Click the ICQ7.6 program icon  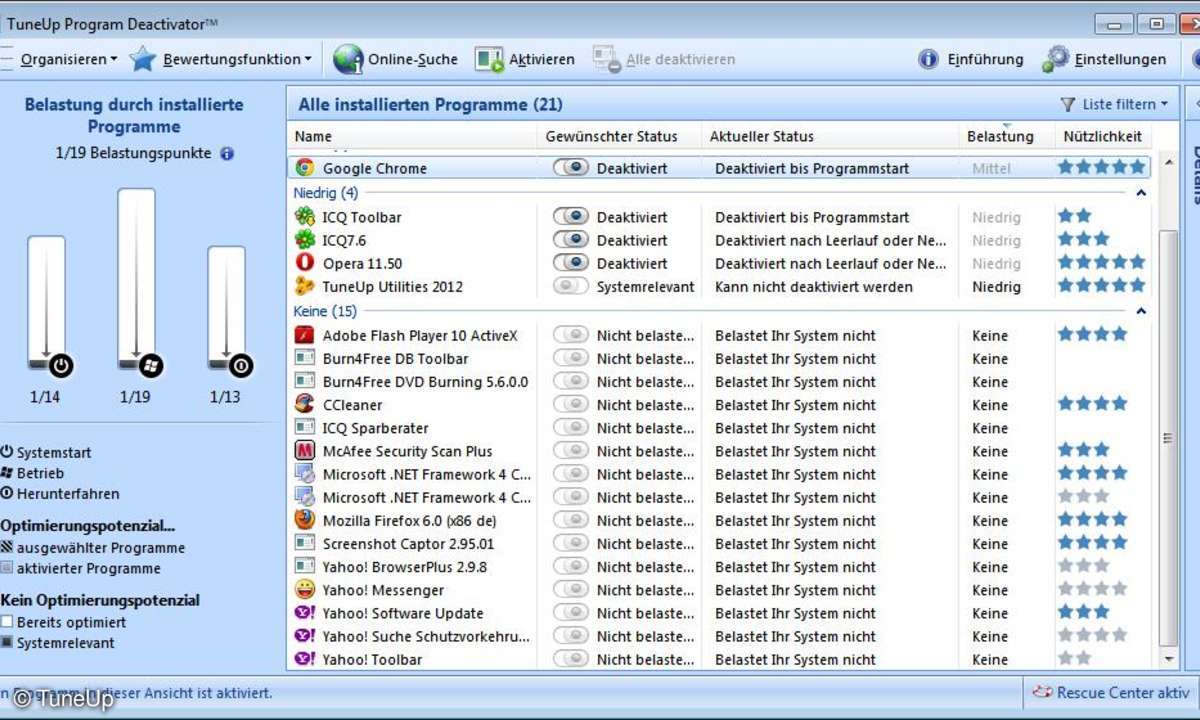click(305, 240)
